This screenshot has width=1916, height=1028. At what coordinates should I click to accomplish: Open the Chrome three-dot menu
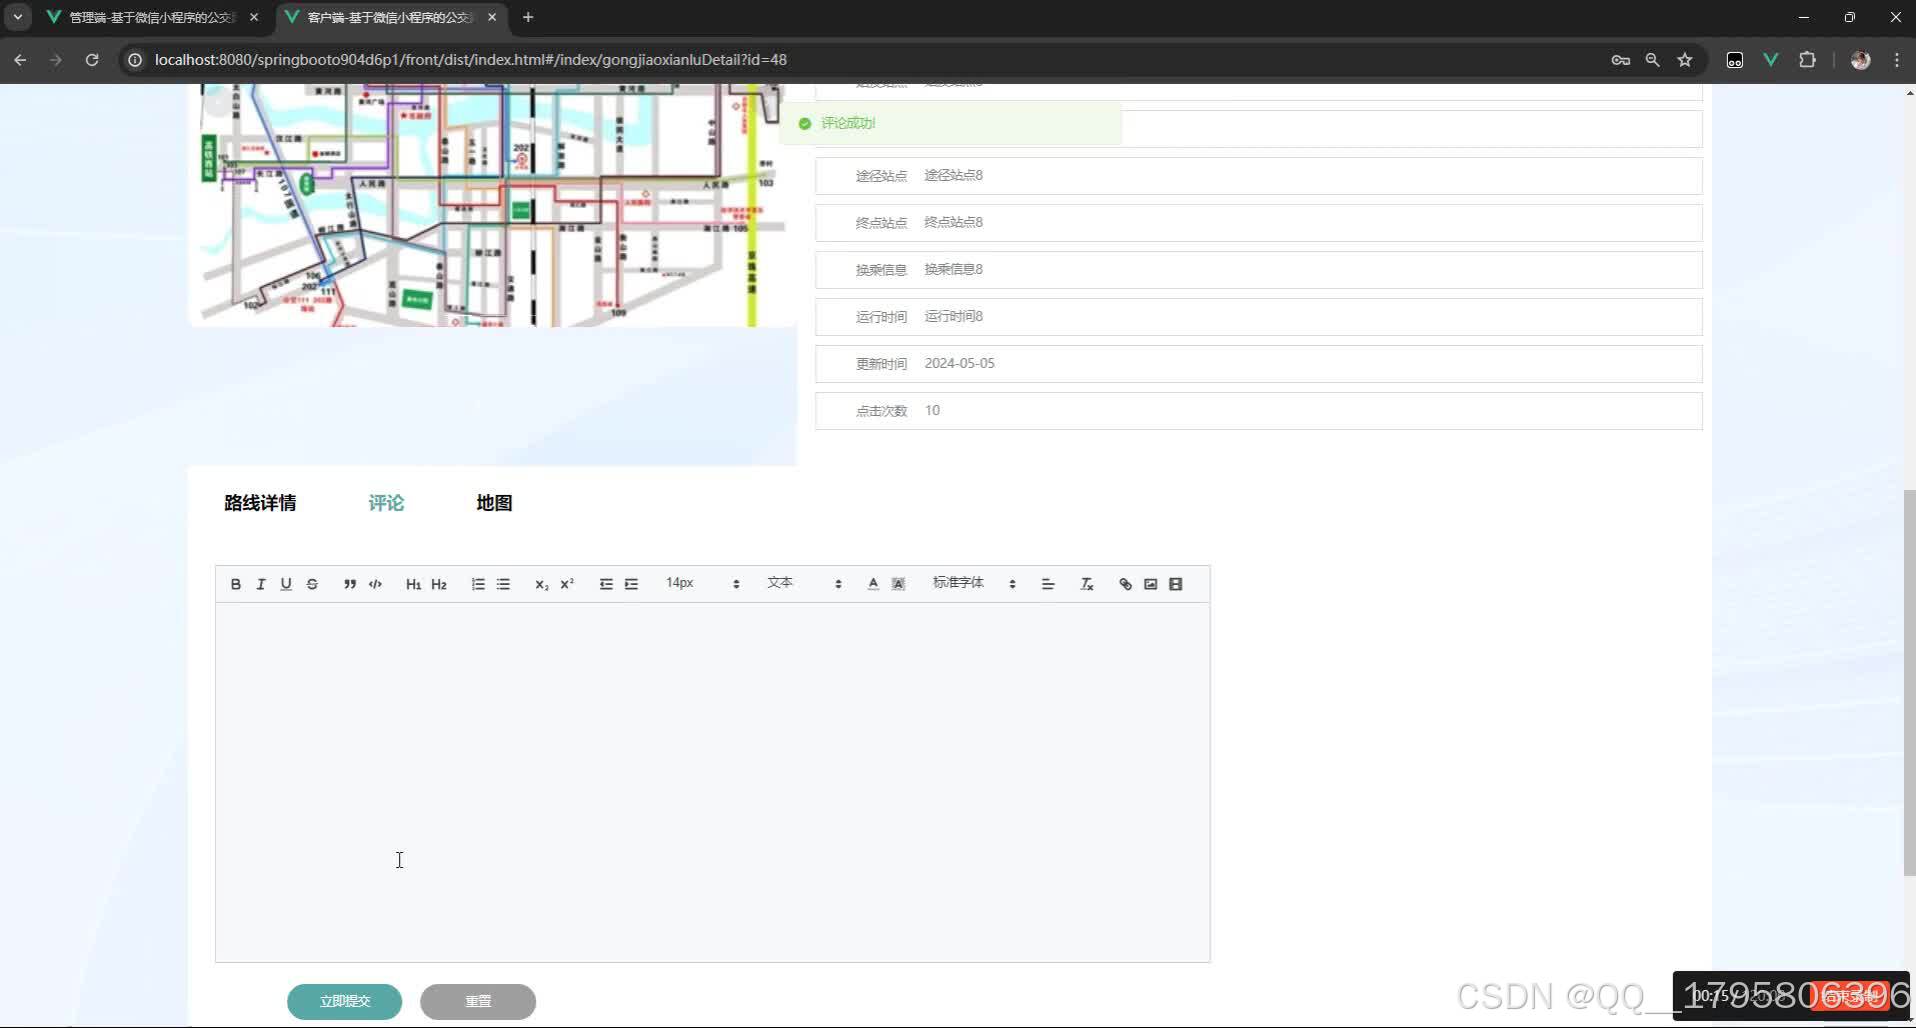click(1897, 60)
